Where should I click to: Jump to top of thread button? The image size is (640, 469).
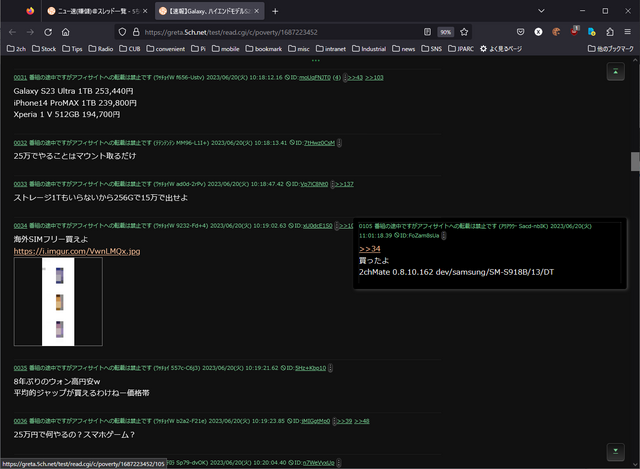point(616,72)
